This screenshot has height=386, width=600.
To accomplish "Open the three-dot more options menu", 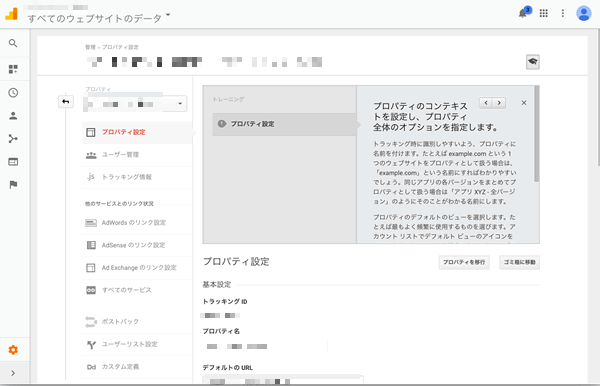I will tap(562, 13).
